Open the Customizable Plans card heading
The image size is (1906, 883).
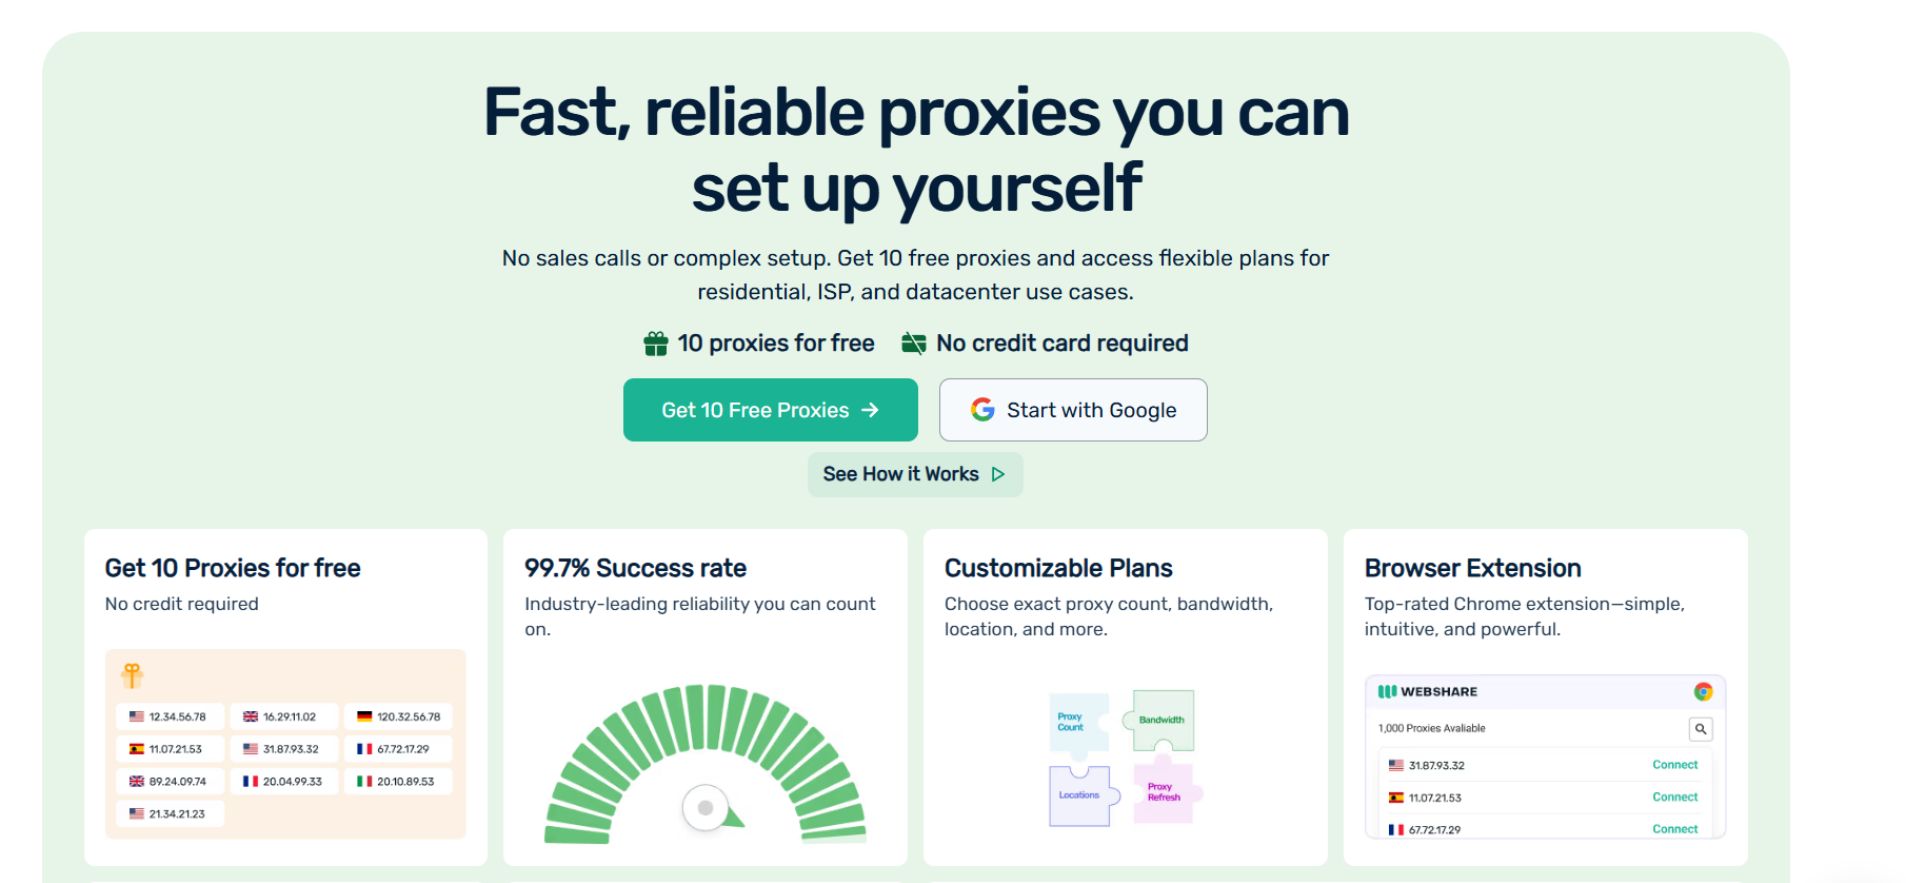click(x=1058, y=568)
